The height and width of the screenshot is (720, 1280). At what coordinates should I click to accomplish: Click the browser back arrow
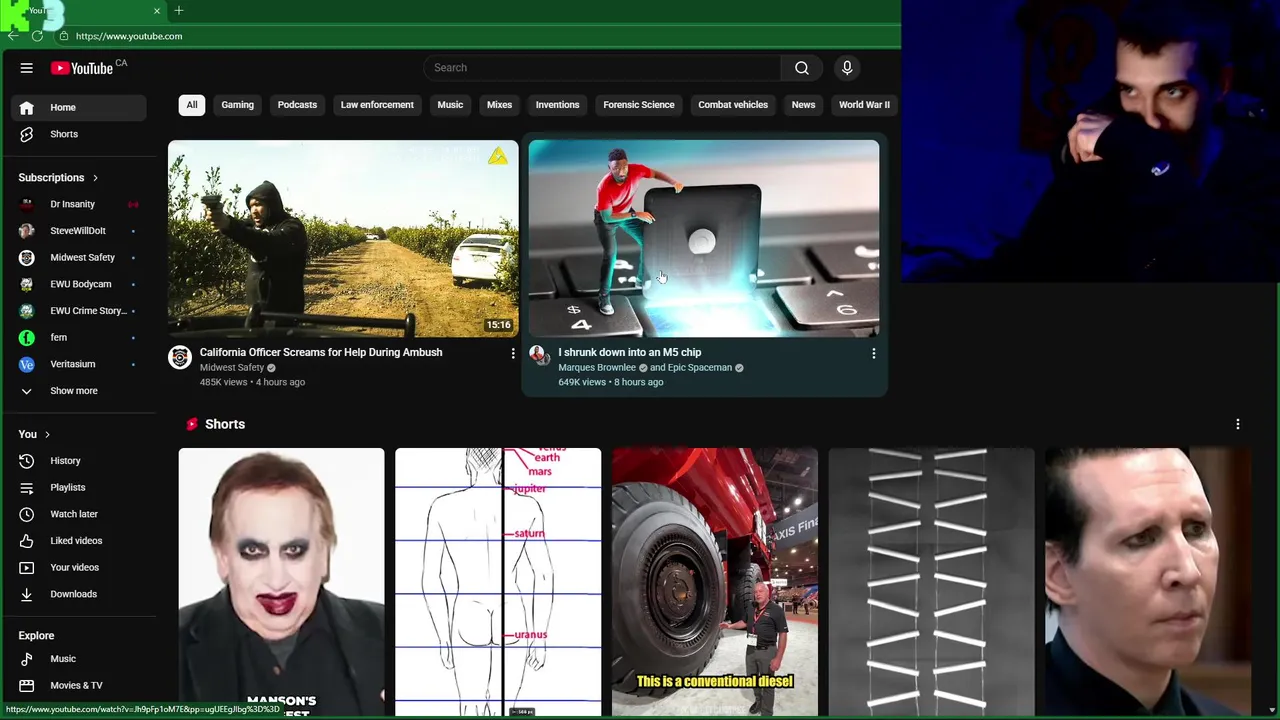click(13, 36)
